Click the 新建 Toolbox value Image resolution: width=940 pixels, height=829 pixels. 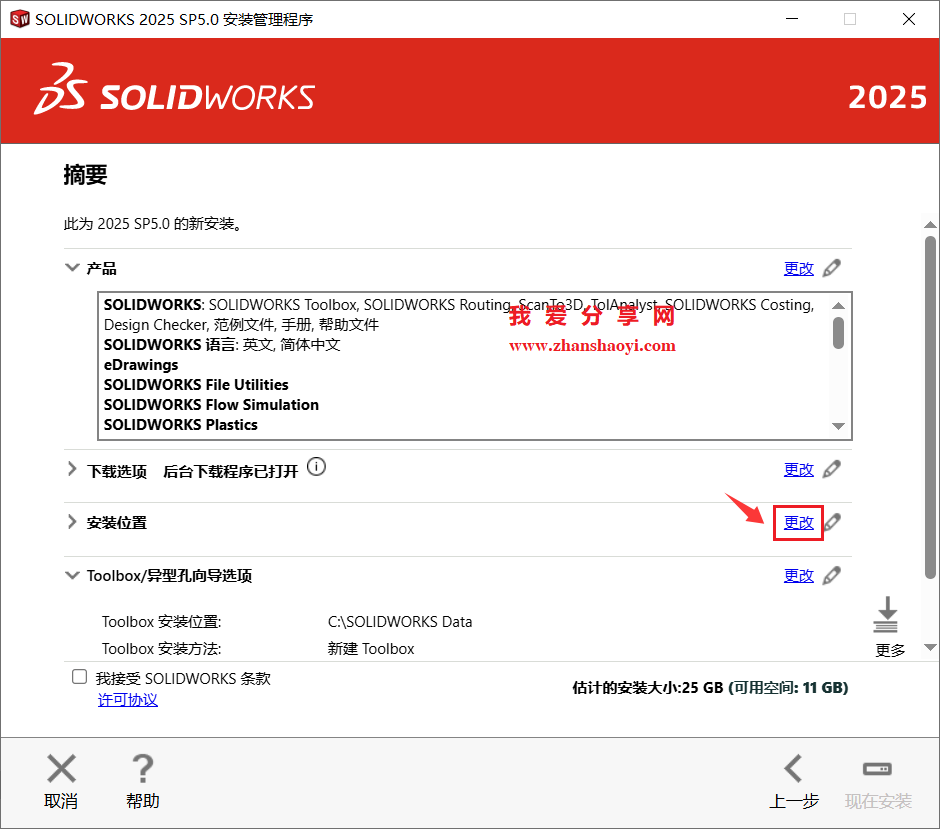click(371, 649)
